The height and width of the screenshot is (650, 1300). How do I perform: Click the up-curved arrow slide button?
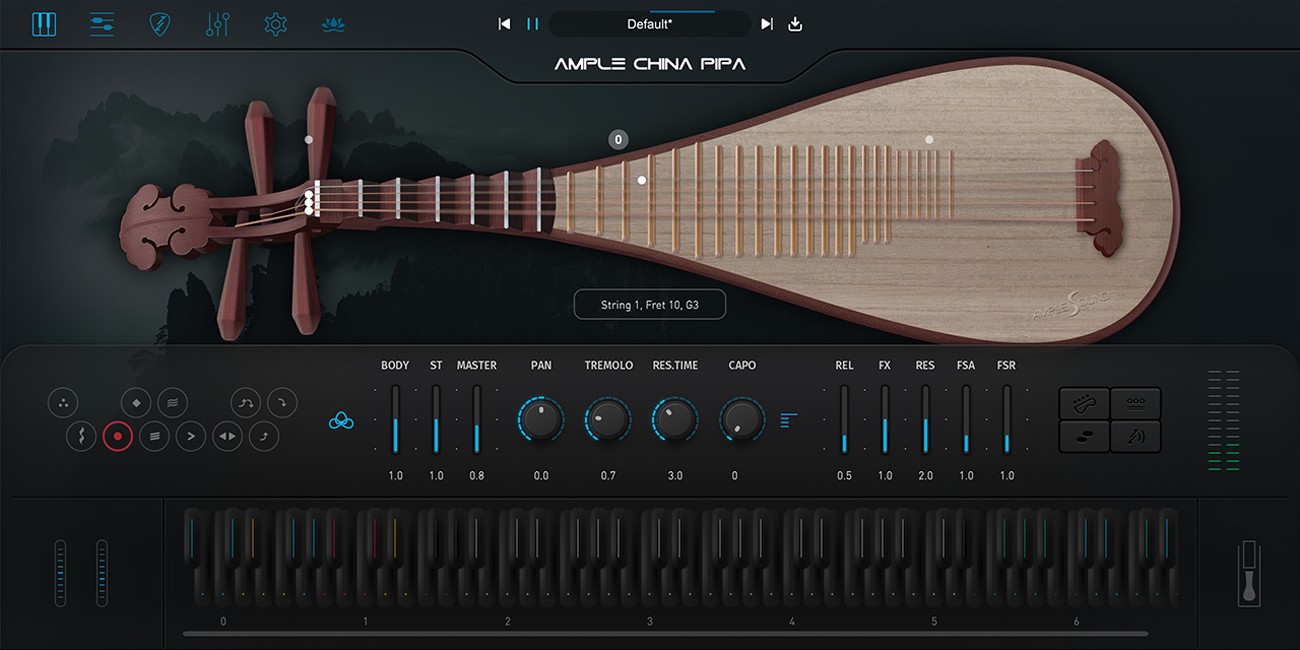pos(264,436)
